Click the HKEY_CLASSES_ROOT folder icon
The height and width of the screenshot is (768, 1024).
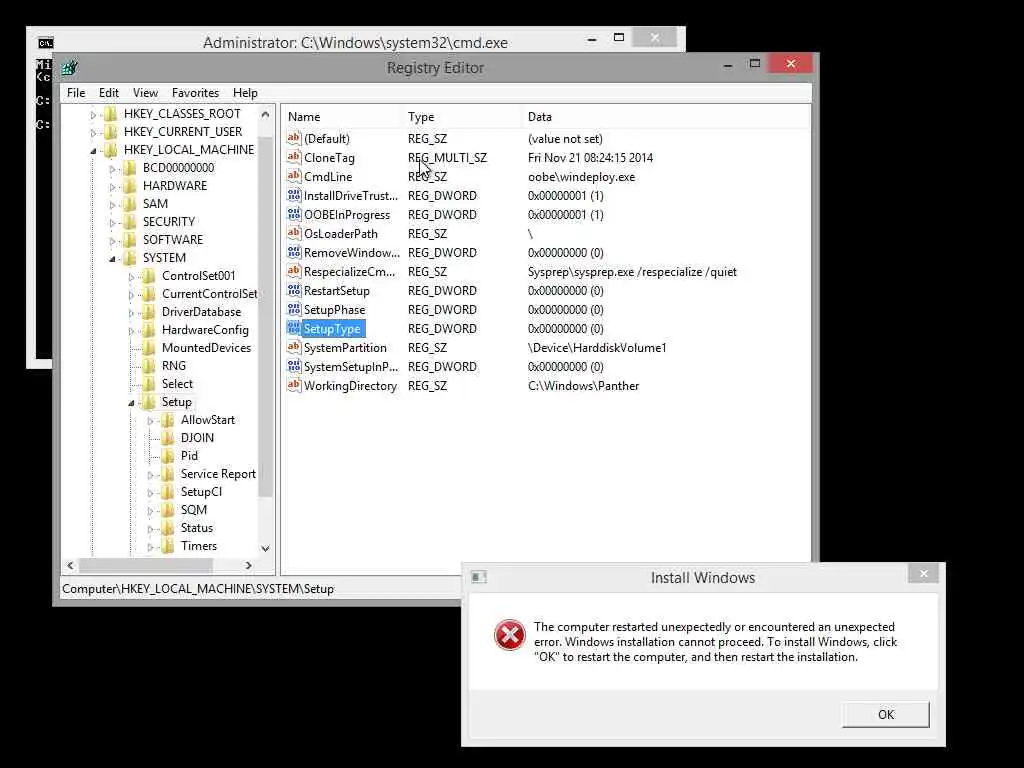tap(111, 114)
